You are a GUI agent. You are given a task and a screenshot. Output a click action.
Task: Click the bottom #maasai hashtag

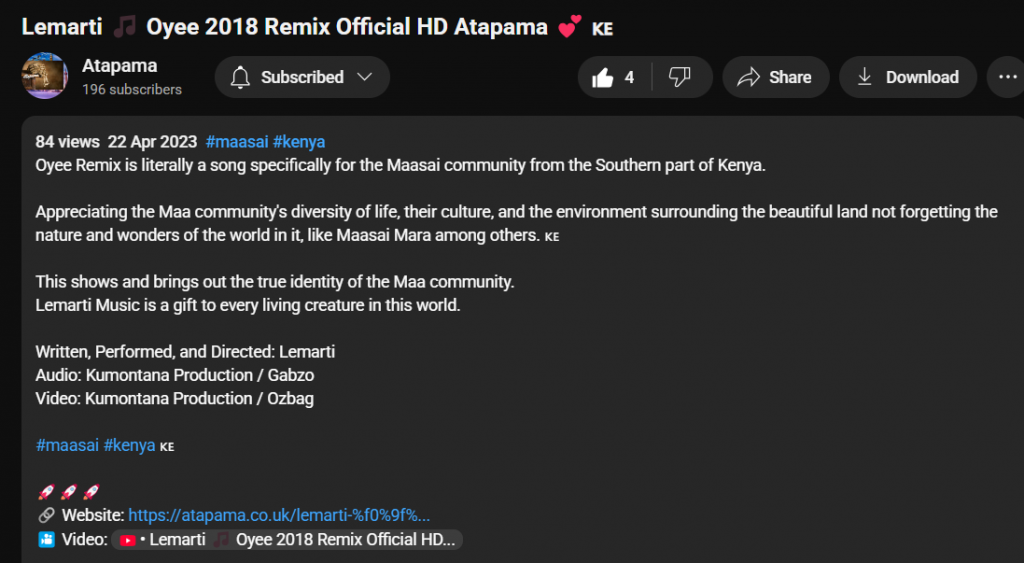point(66,445)
